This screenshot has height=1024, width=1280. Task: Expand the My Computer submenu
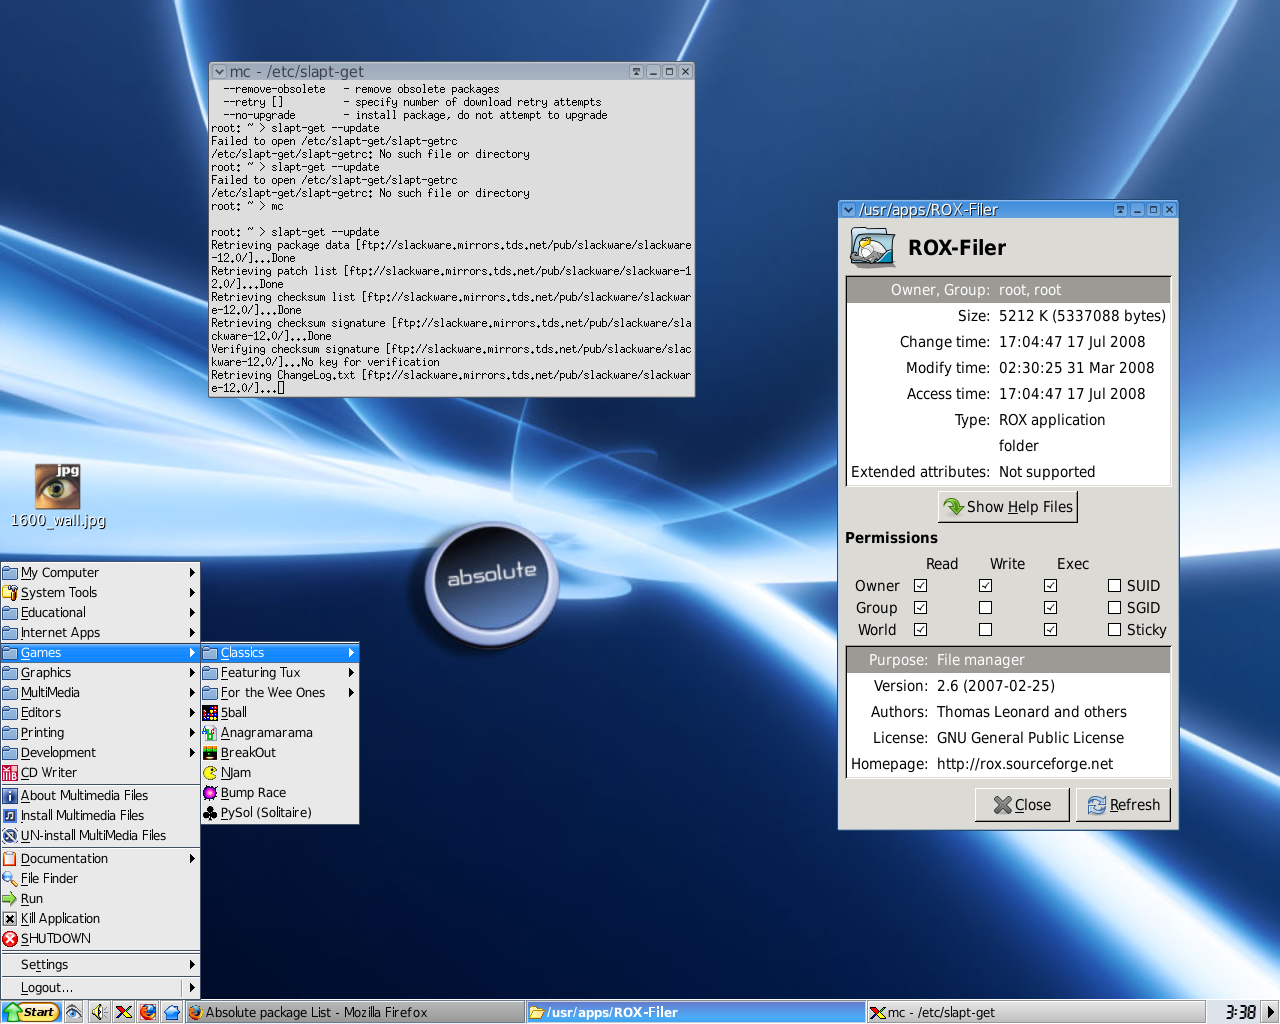click(x=100, y=573)
